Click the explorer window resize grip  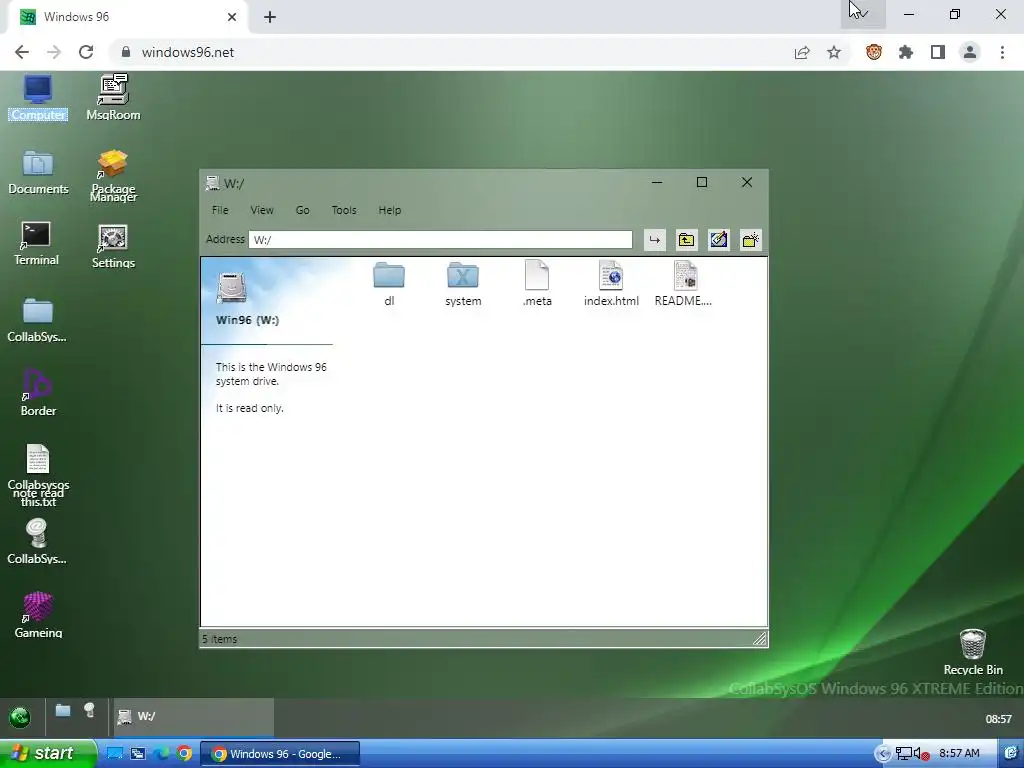coord(760,639)
